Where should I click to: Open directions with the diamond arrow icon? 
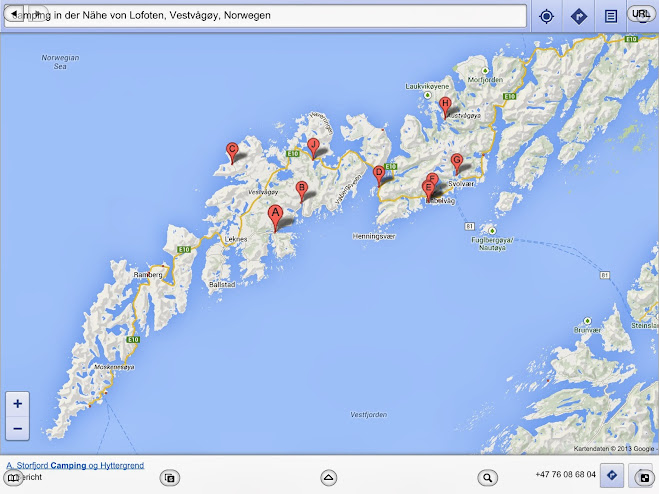click(579, 16)
